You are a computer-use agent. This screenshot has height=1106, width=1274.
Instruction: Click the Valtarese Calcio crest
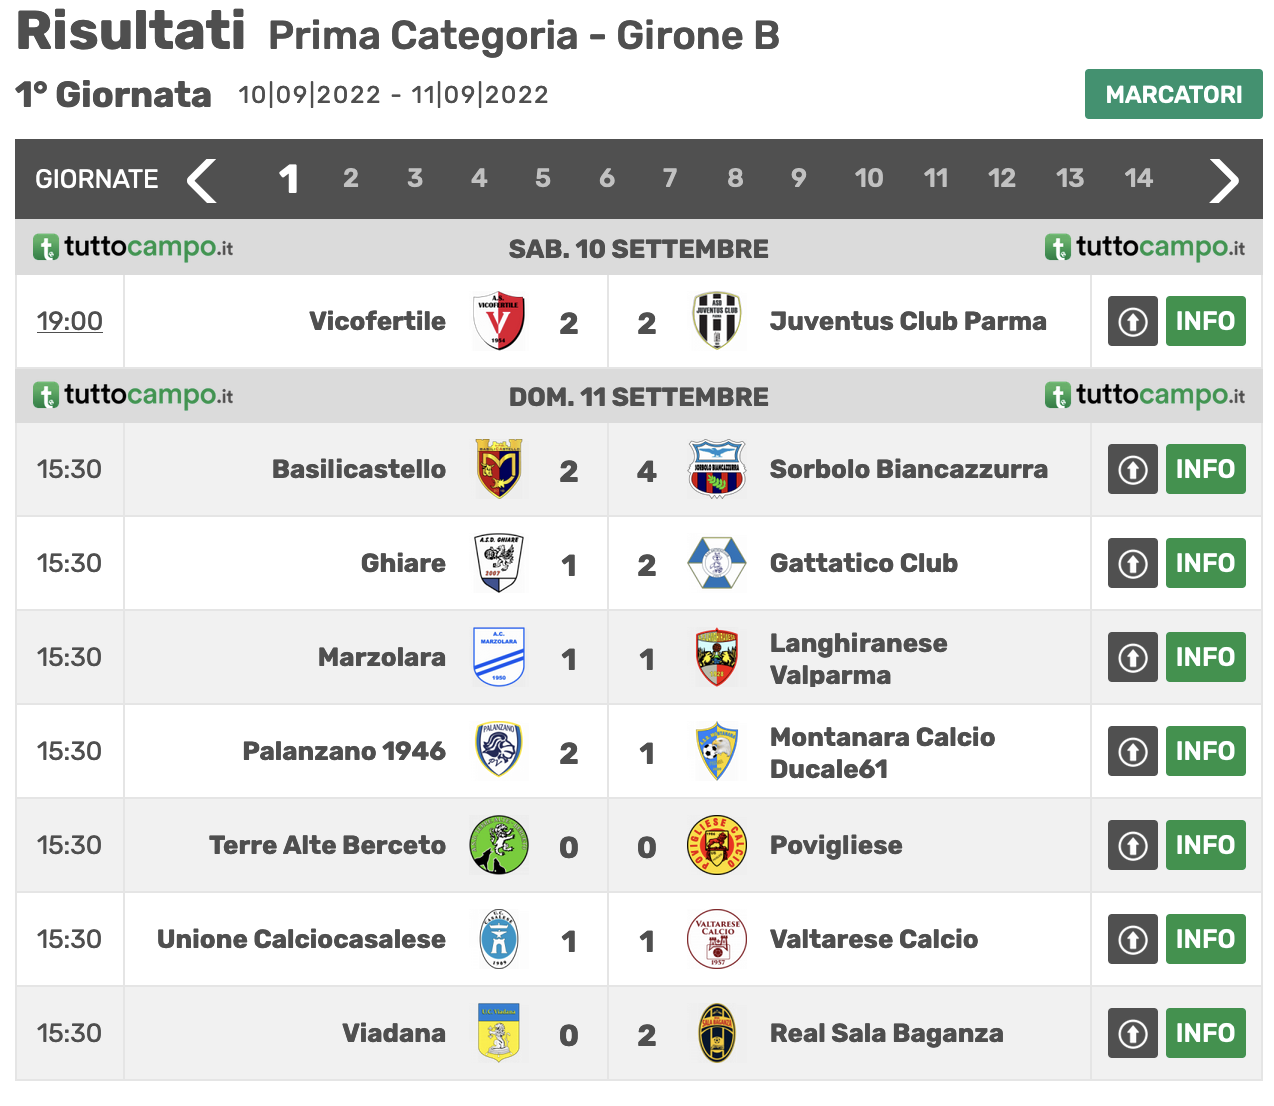[717, 939]
